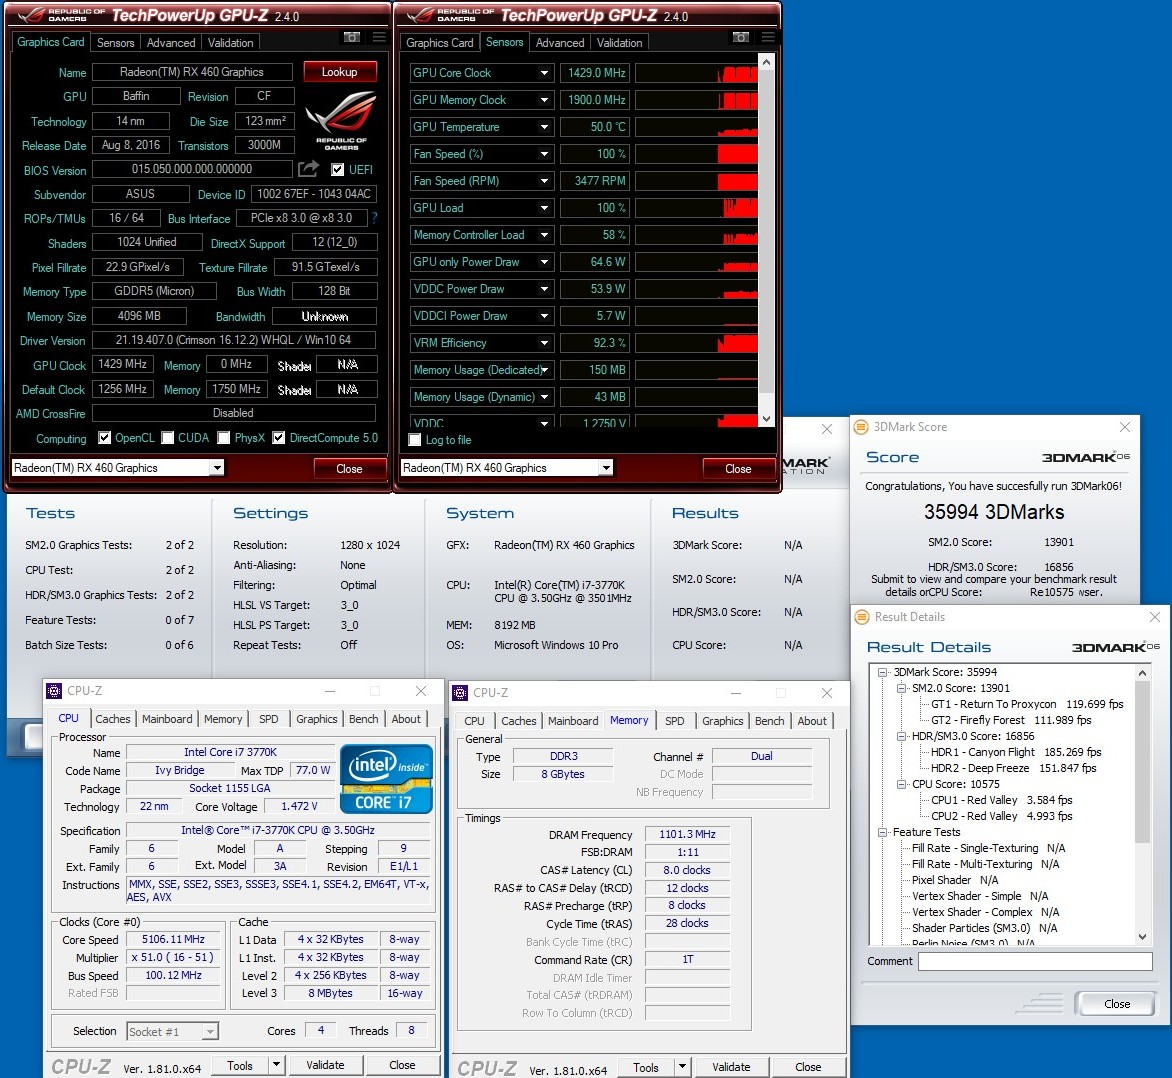
Task: Open the GPU Temperature sensor dropdown
Action: [545, 127]
